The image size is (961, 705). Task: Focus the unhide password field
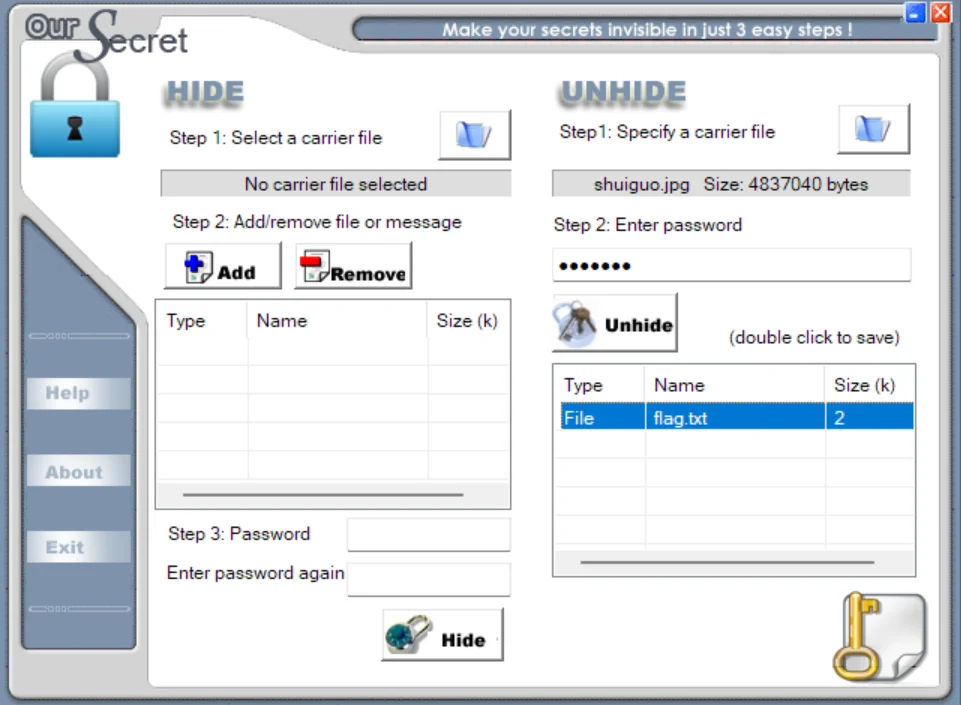click(731, 265)
